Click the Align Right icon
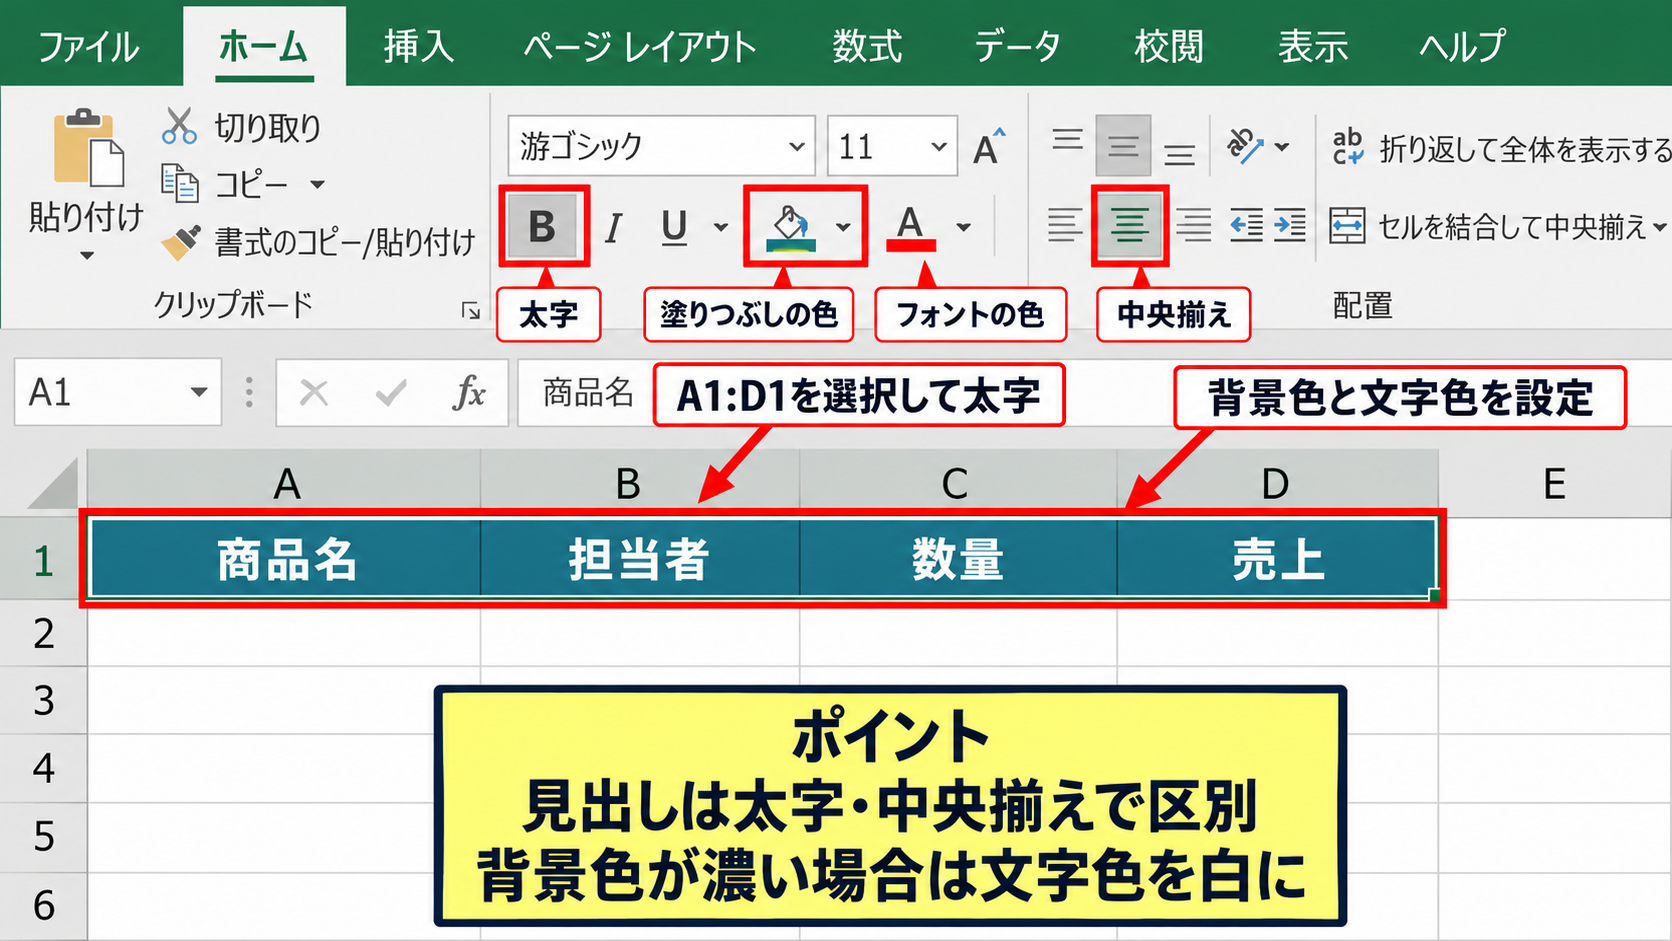The image size is (1672, 941). pyautogui.click(x=1193, y=225)
